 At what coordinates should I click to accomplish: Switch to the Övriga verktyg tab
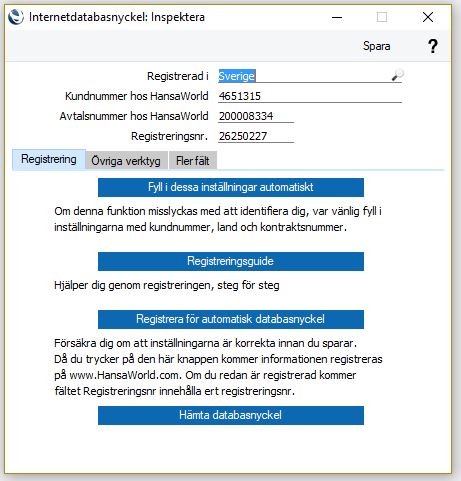tap(126, 161)
